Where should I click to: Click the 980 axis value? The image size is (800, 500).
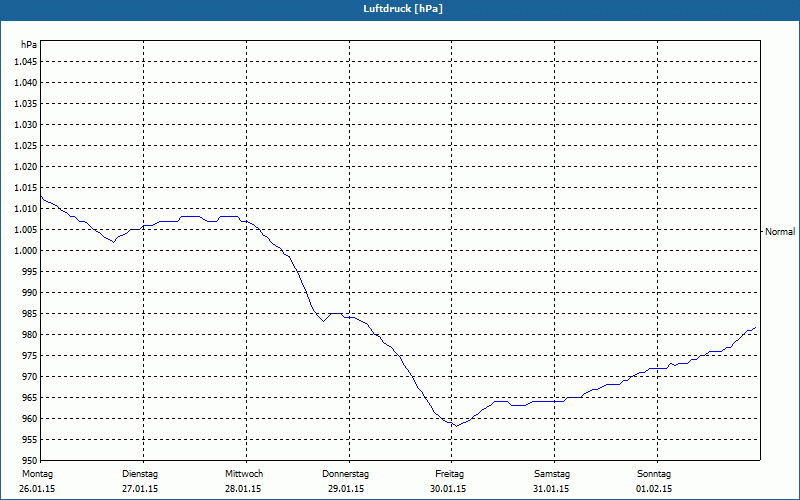[30, 335]
